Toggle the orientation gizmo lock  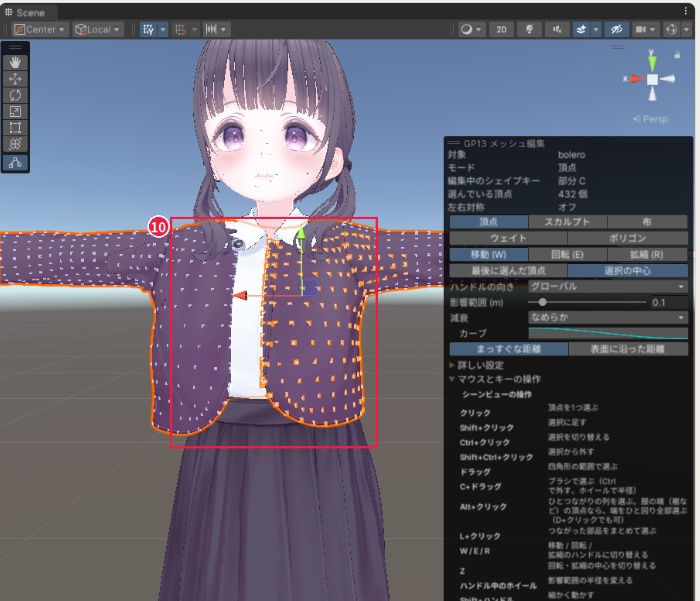(x=677, y=55)
